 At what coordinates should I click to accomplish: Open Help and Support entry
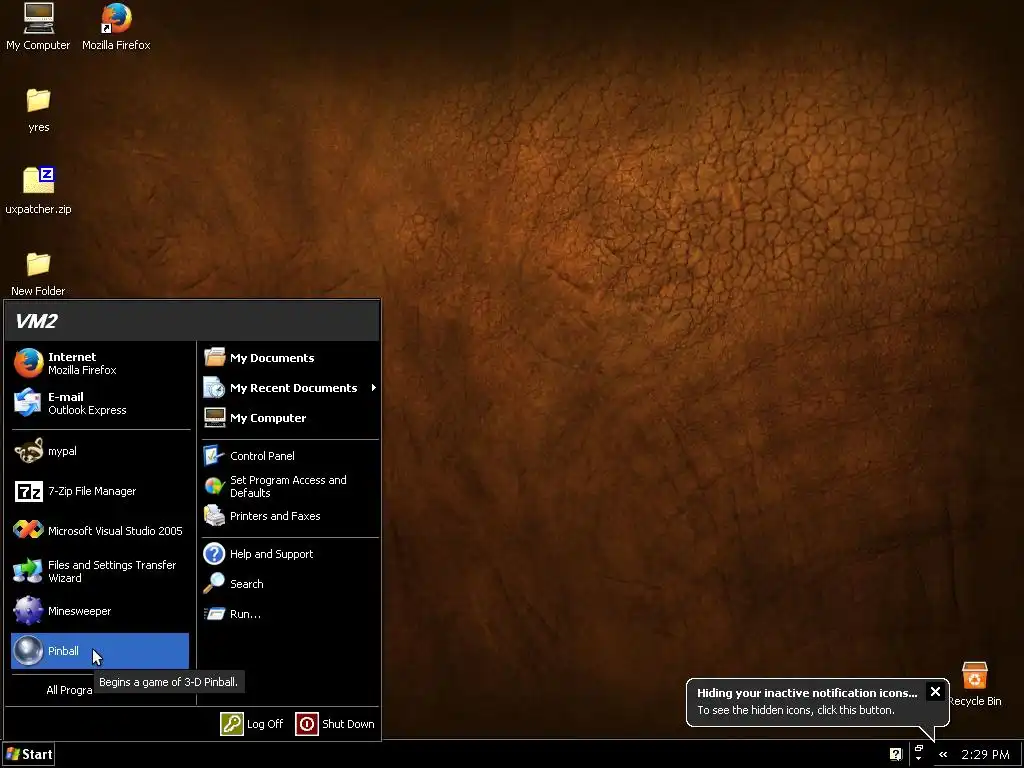290,554
